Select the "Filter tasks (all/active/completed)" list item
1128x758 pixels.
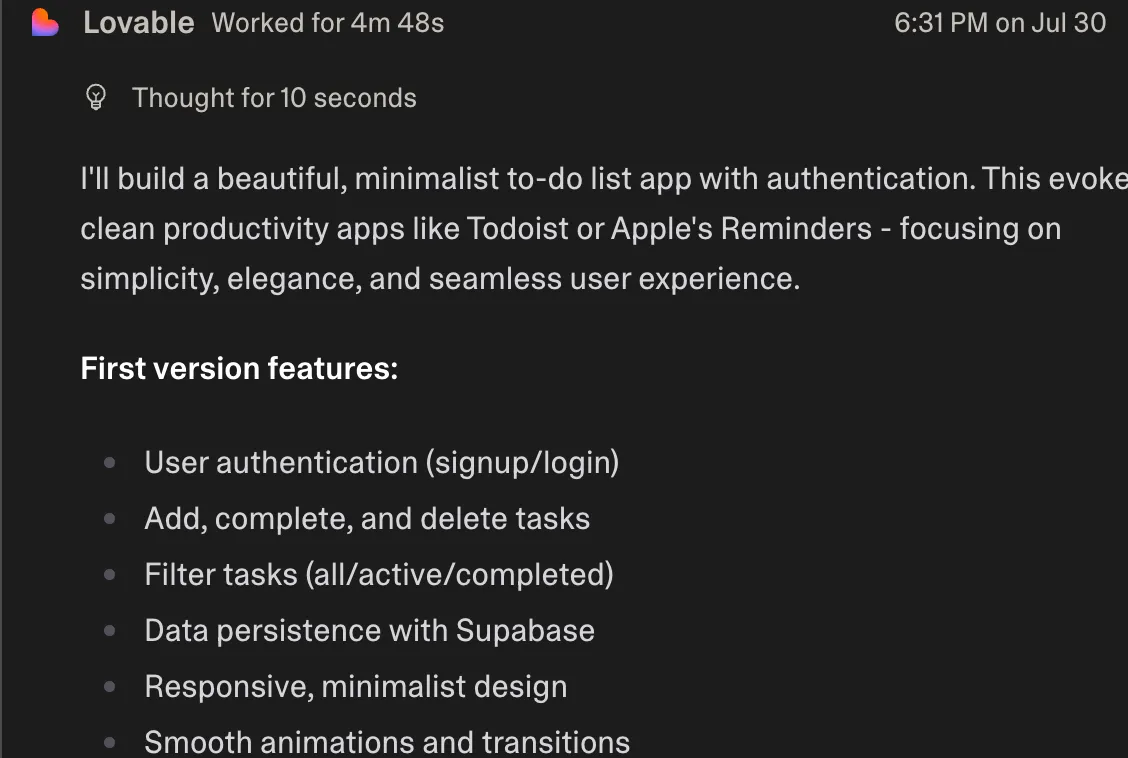point(379,574)
